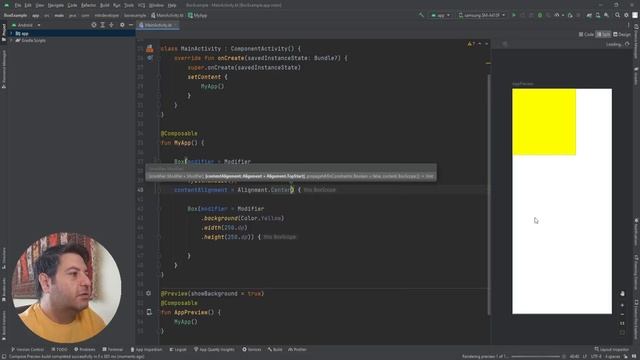Click the warnings indicator in editor corner
The width and height of the screenshot is (640, 360).
coord(471,44)
